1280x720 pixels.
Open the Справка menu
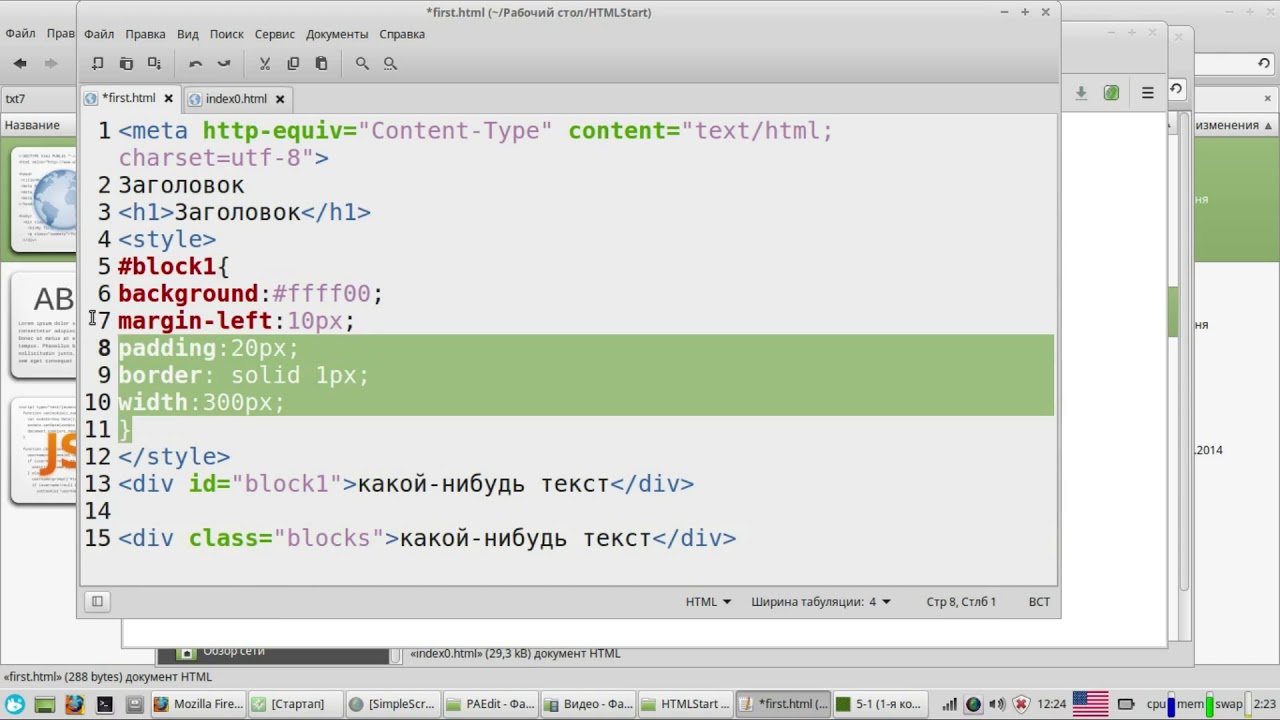402,34
